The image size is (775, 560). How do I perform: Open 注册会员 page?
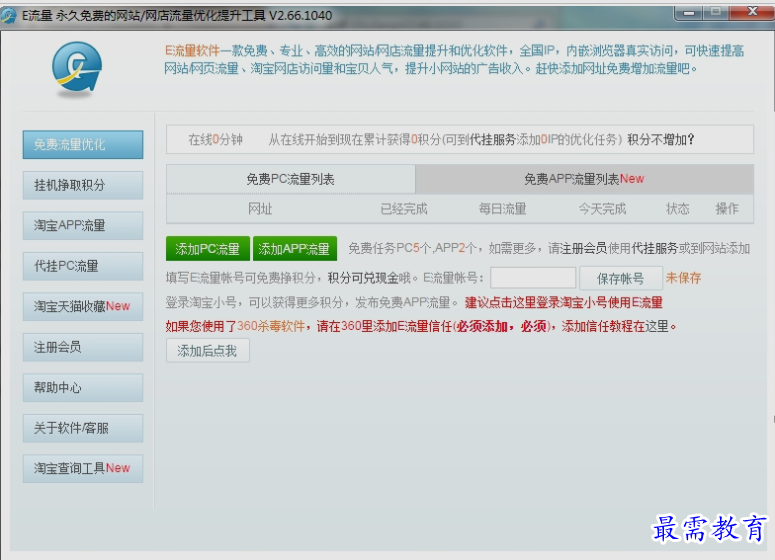pos(83,347)
